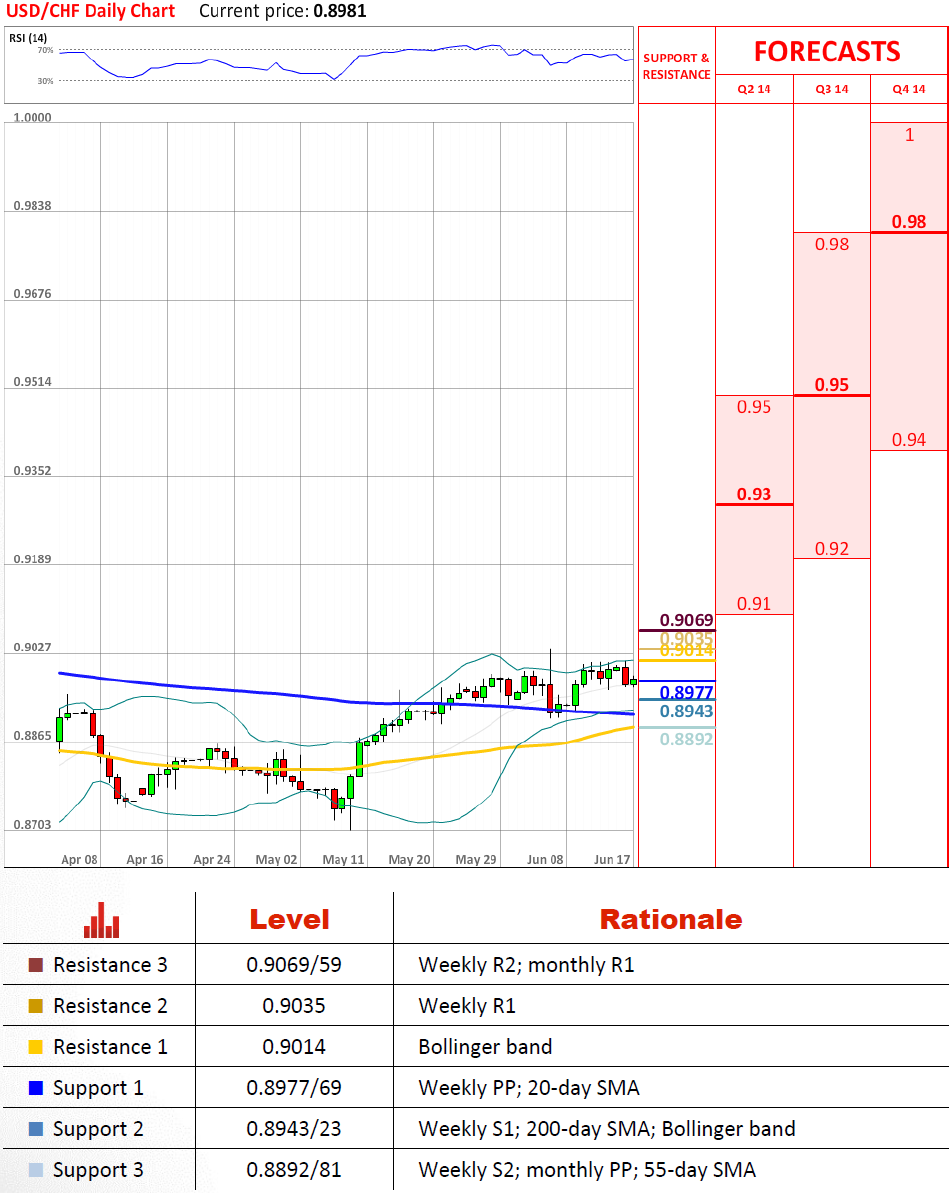This screenshot has height=1193, width=950.
Task: Click the Resistance 1 yellow color swatch
Action: (36, 1047)
